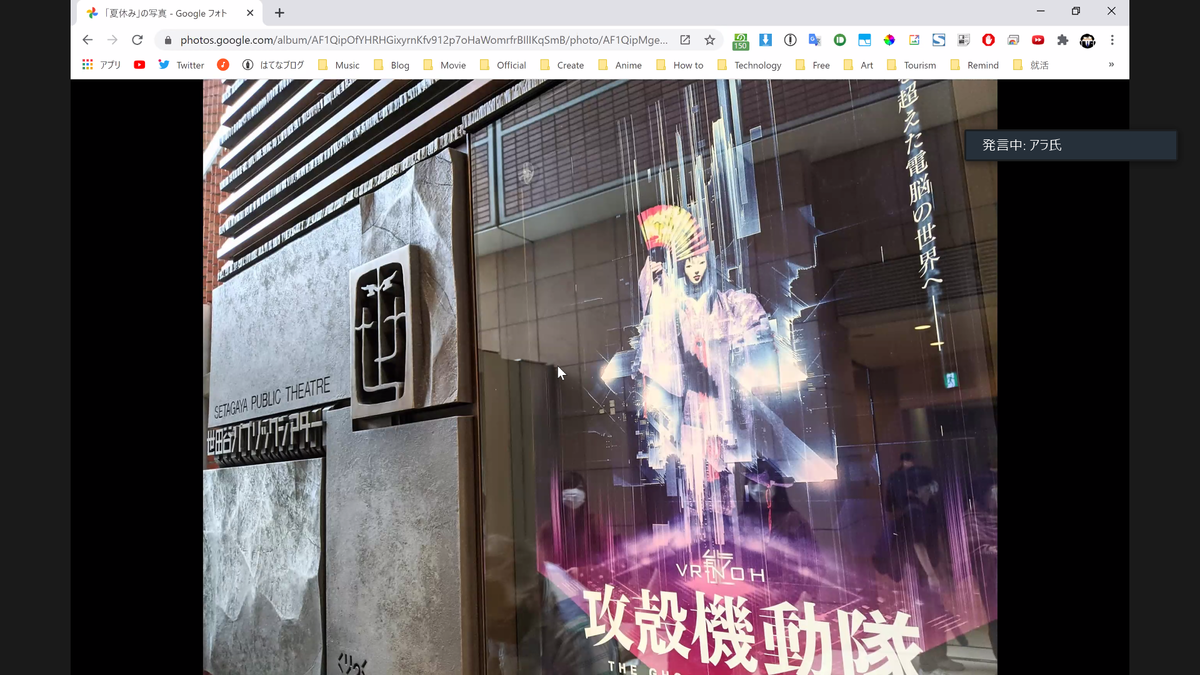The image size is (1200, 675).
Task: Click the open-in-app icon in address bar
Action: pos(685,40)
